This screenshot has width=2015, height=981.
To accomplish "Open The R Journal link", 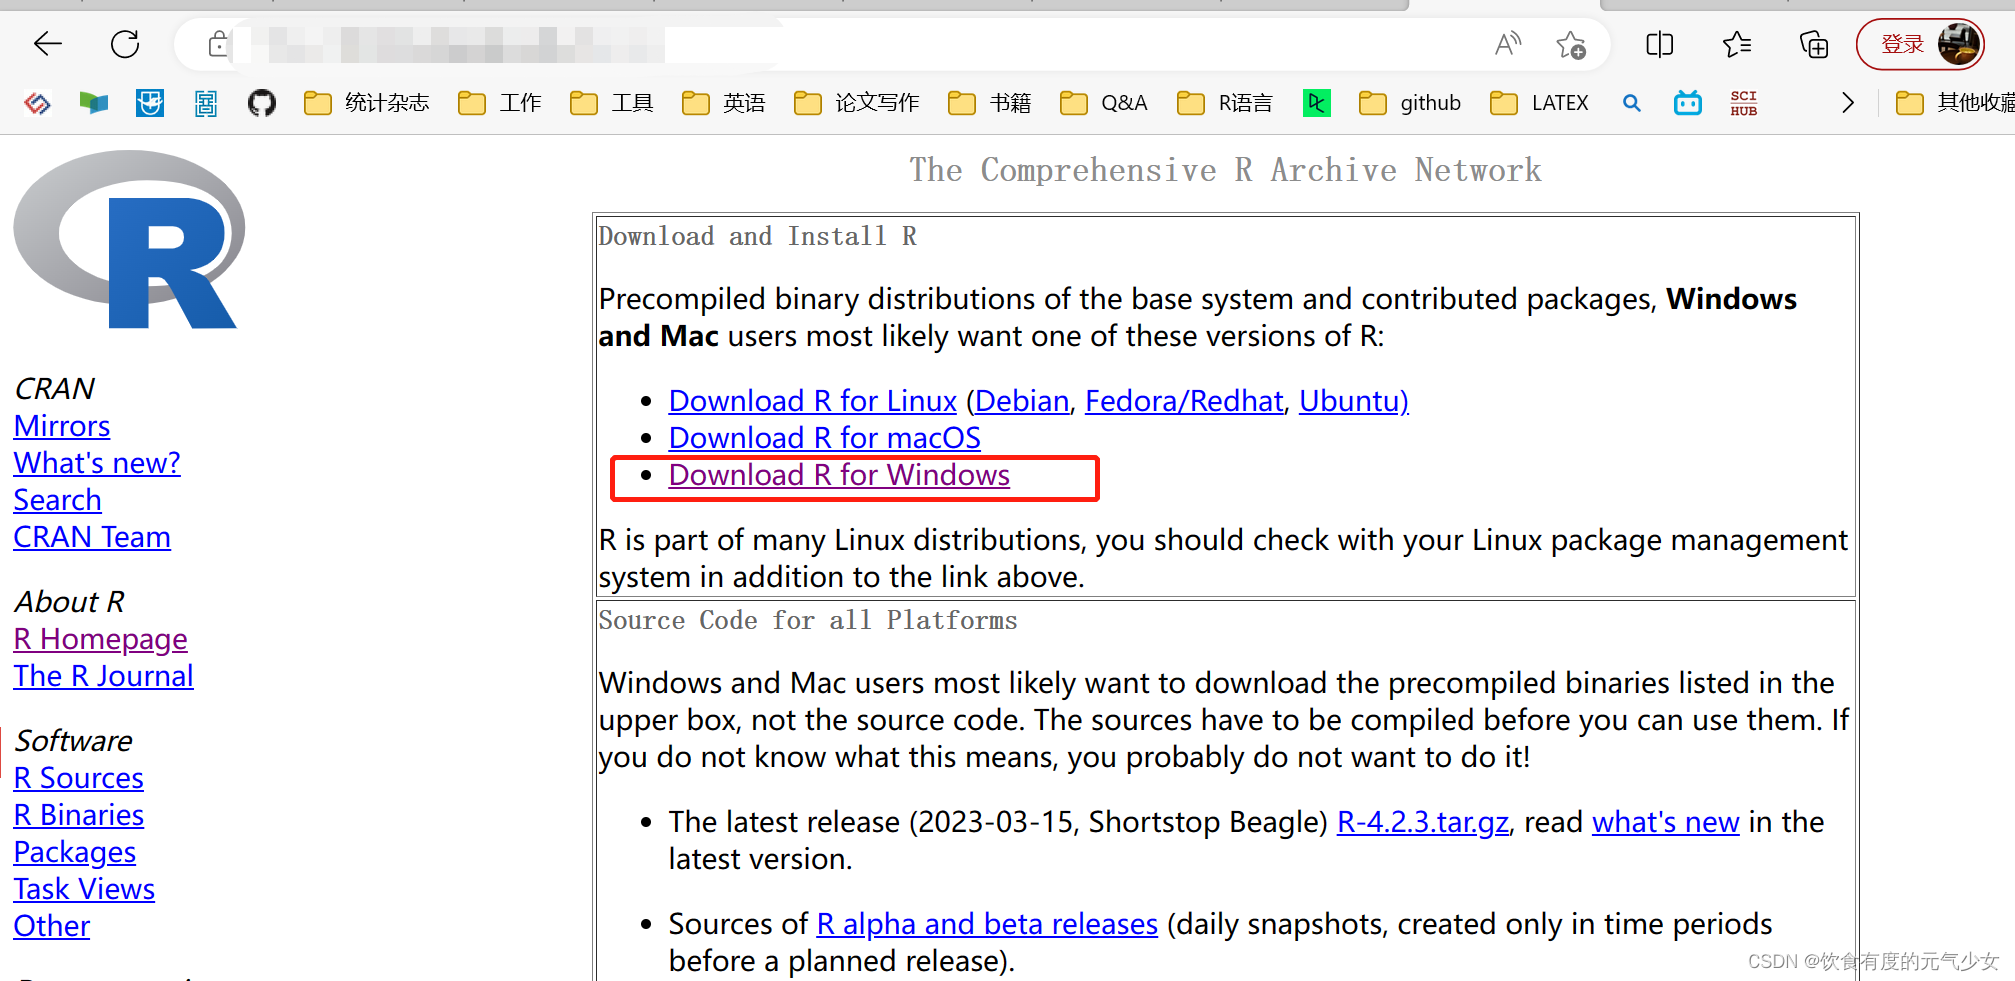I will tap(104, 676).
